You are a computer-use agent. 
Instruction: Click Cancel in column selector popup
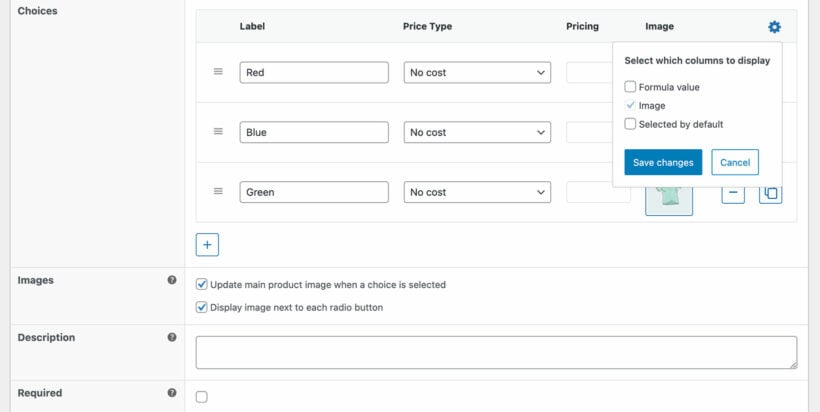click(735, 162)
